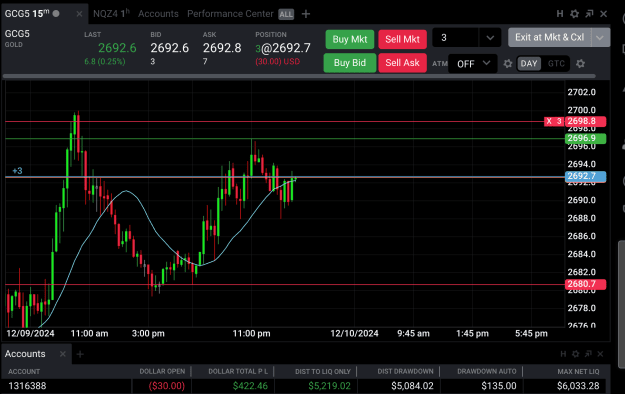
Task: Open the Performance Center tab
Action: coord(230,14)
